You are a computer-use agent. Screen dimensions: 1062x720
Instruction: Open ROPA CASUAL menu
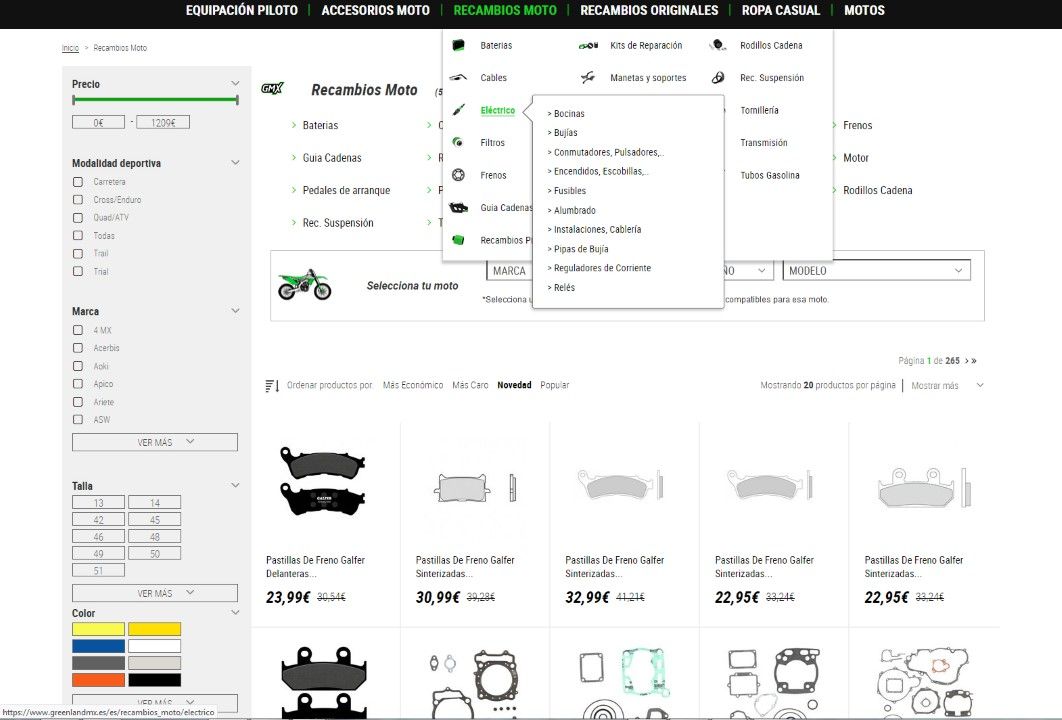click(780, 10)
